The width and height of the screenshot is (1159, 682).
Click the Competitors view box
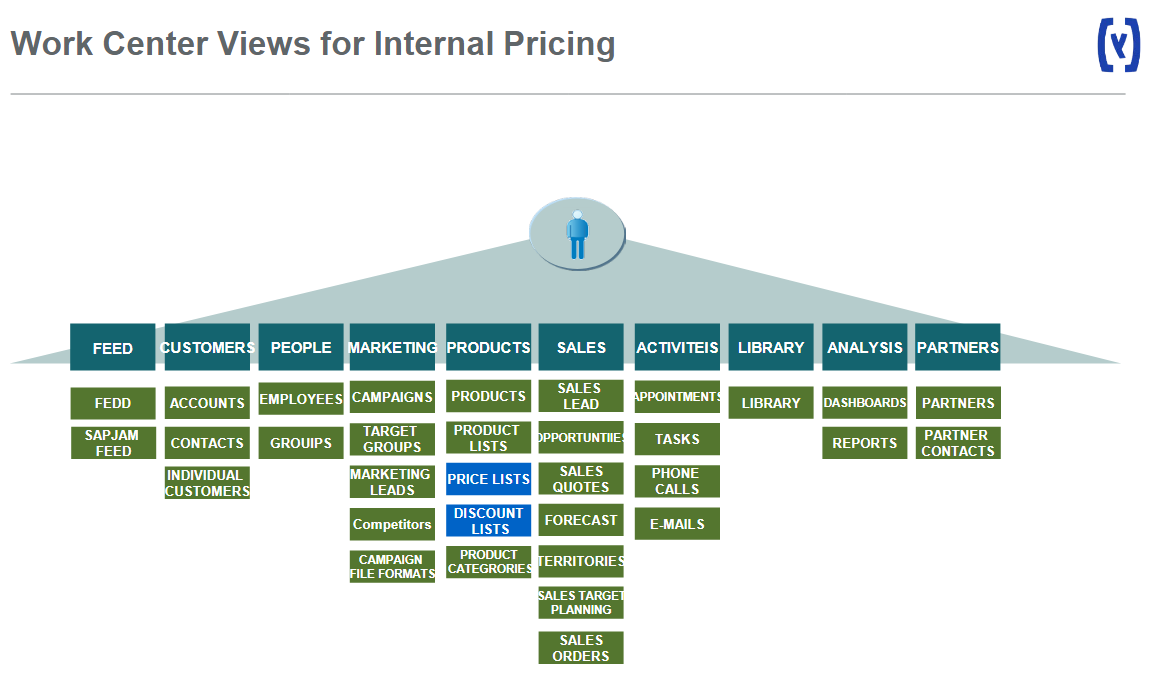coord(392,524)
